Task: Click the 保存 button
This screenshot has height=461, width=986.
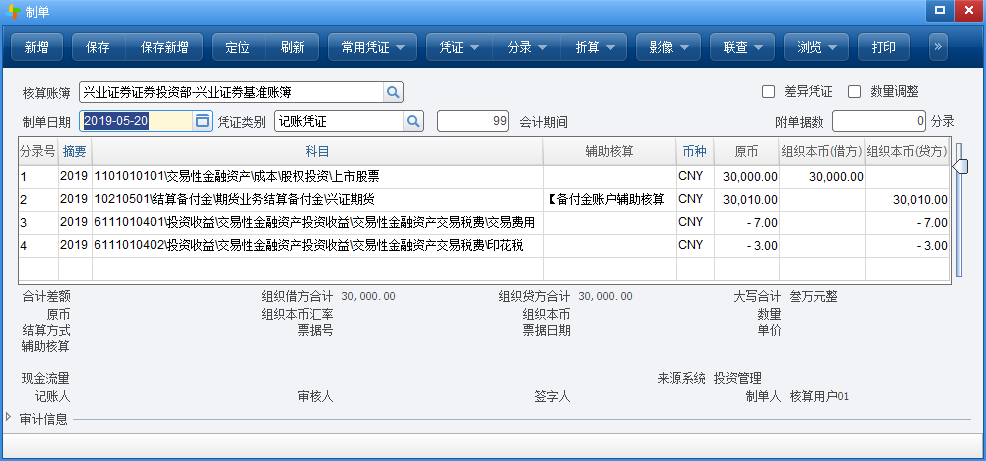Action: coord(98,47)
